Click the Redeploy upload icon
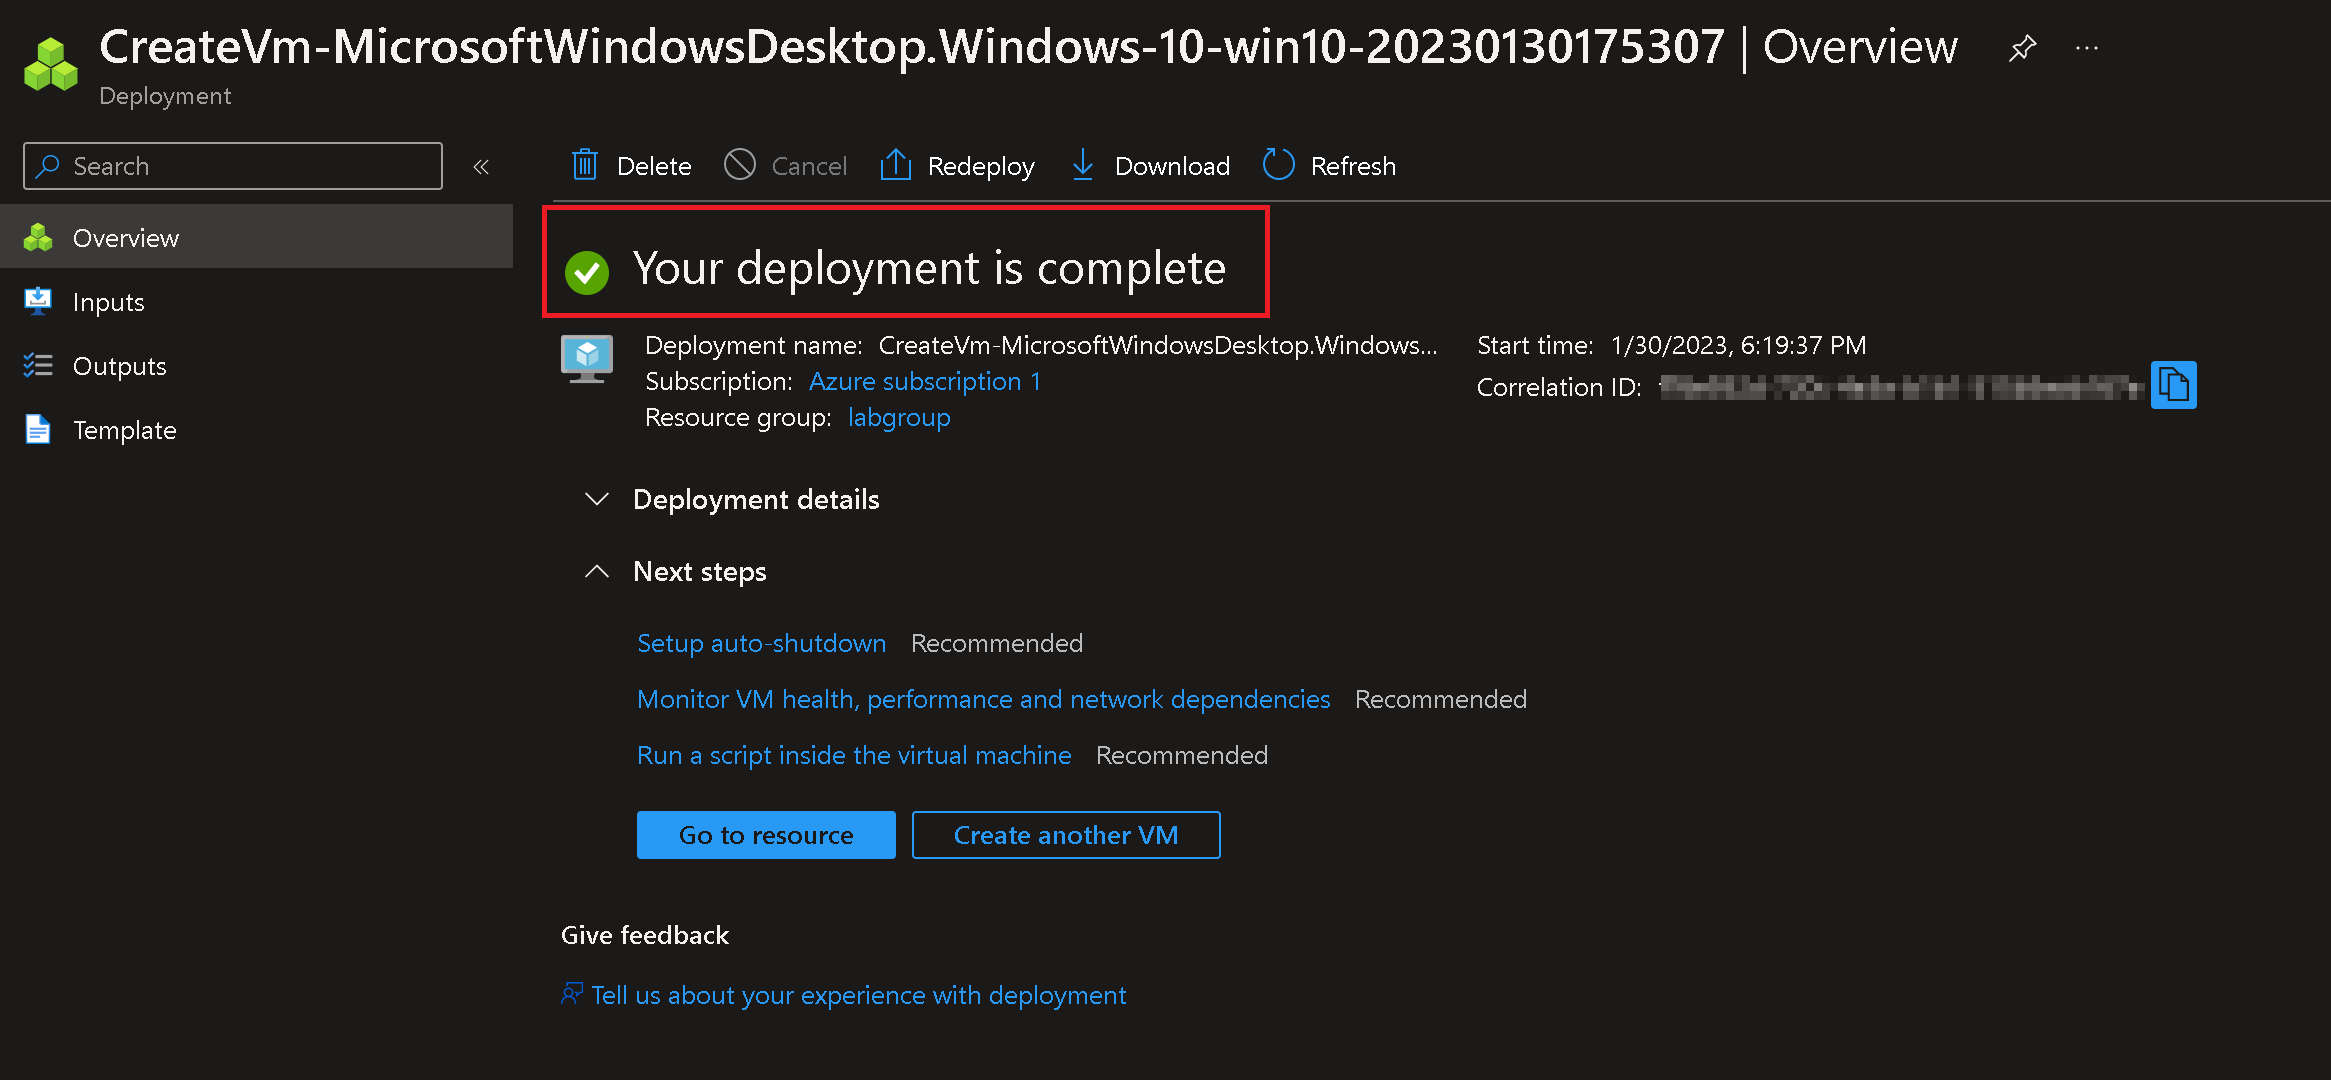2331x1080 pixels. tap(895, 165)
